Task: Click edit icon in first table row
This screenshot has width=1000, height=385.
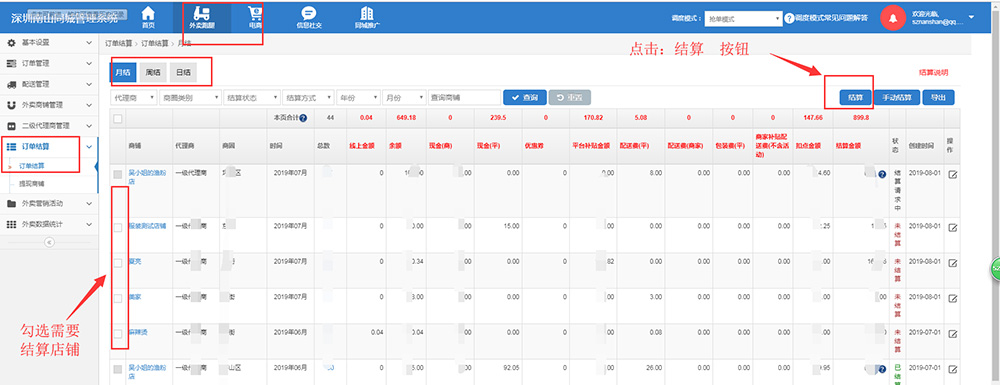Action: point(953,175)
